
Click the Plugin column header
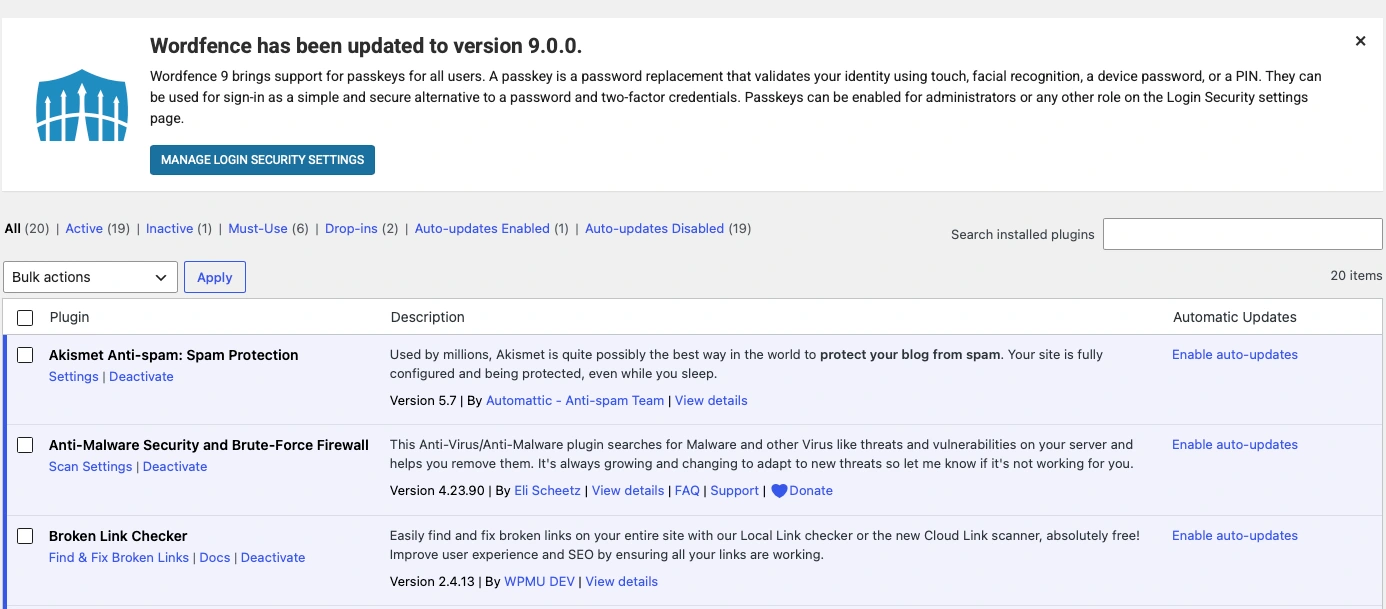pos(70,317)
